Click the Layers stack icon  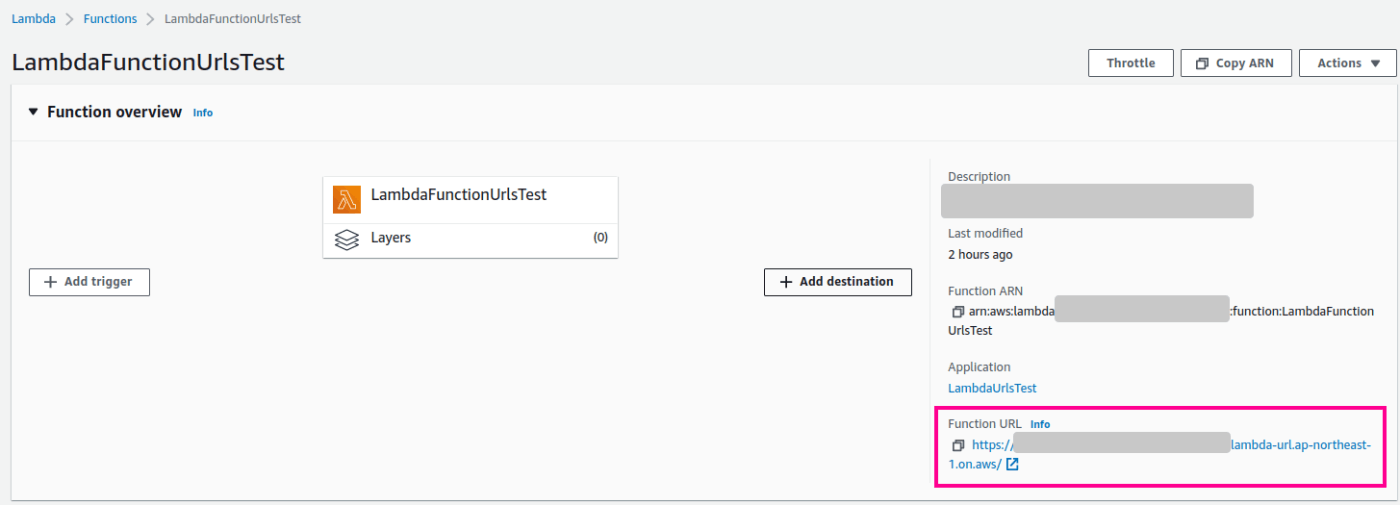[347, 240]
